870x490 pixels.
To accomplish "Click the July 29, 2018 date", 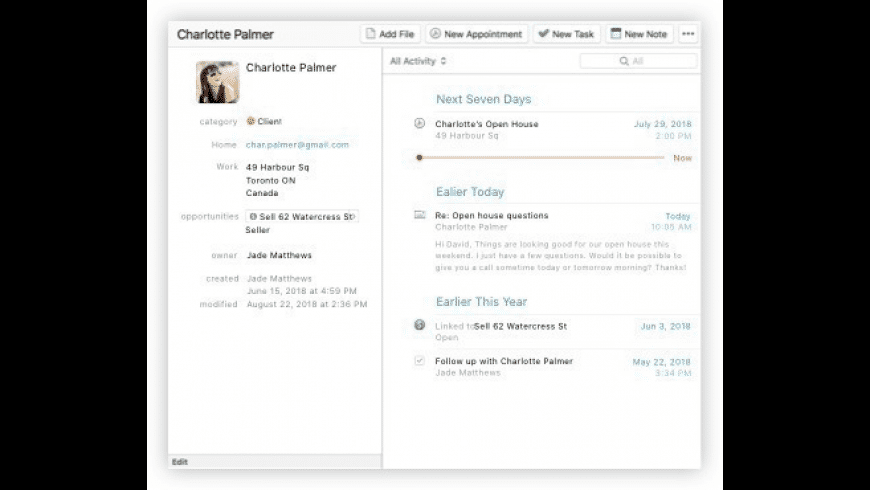I will [x=662, y=124].
